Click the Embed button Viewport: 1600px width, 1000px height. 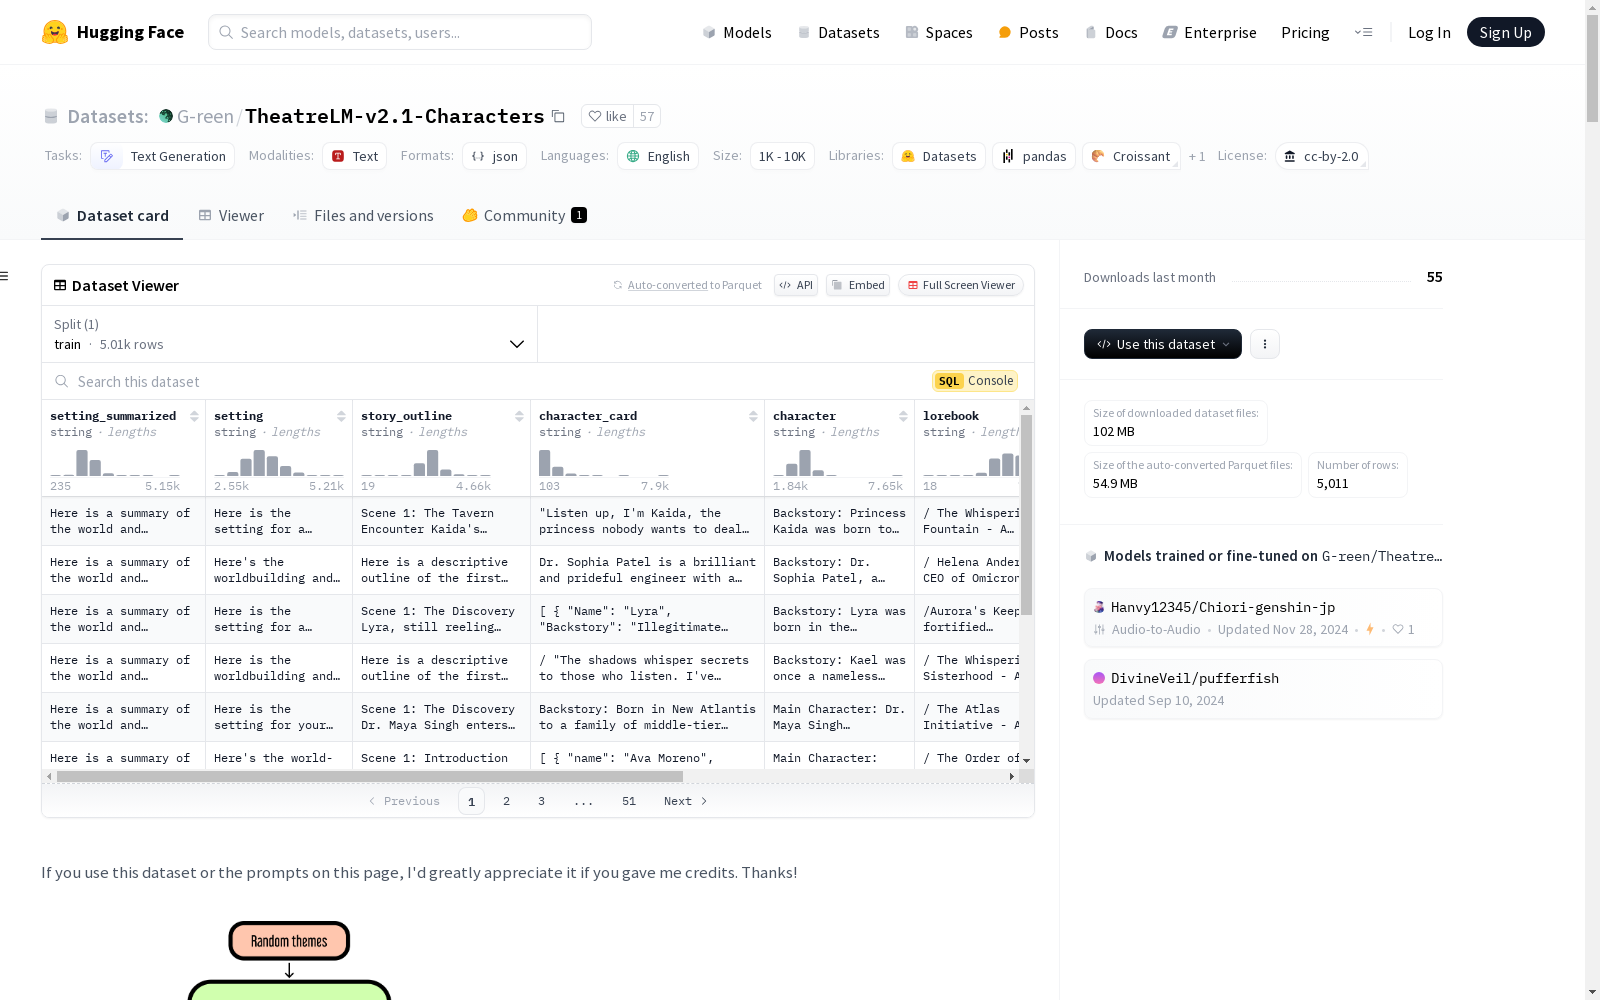[858, 285]
